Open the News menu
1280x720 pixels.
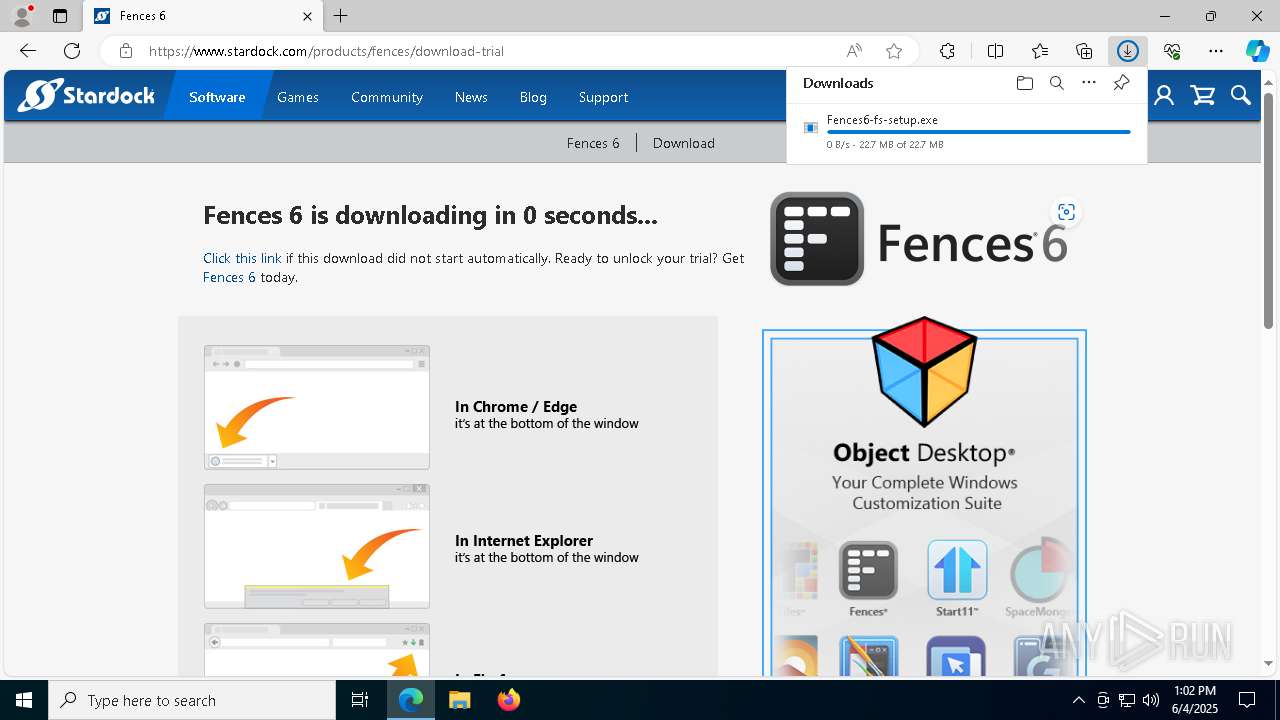(471, 97)
